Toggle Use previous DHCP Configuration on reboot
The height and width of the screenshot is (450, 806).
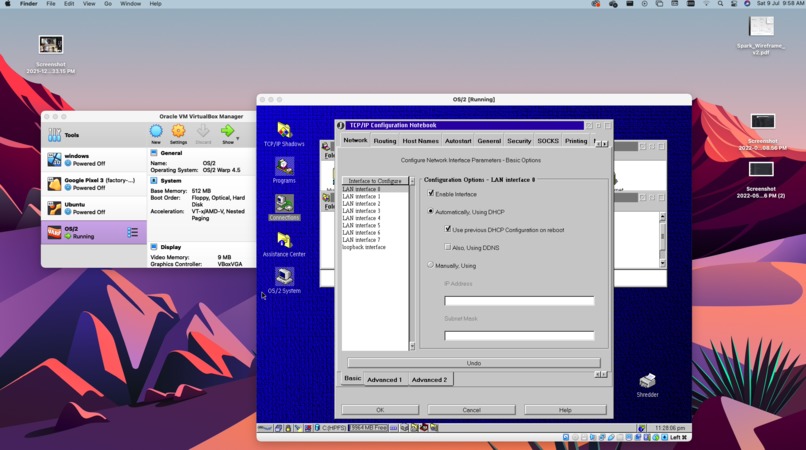448,229
